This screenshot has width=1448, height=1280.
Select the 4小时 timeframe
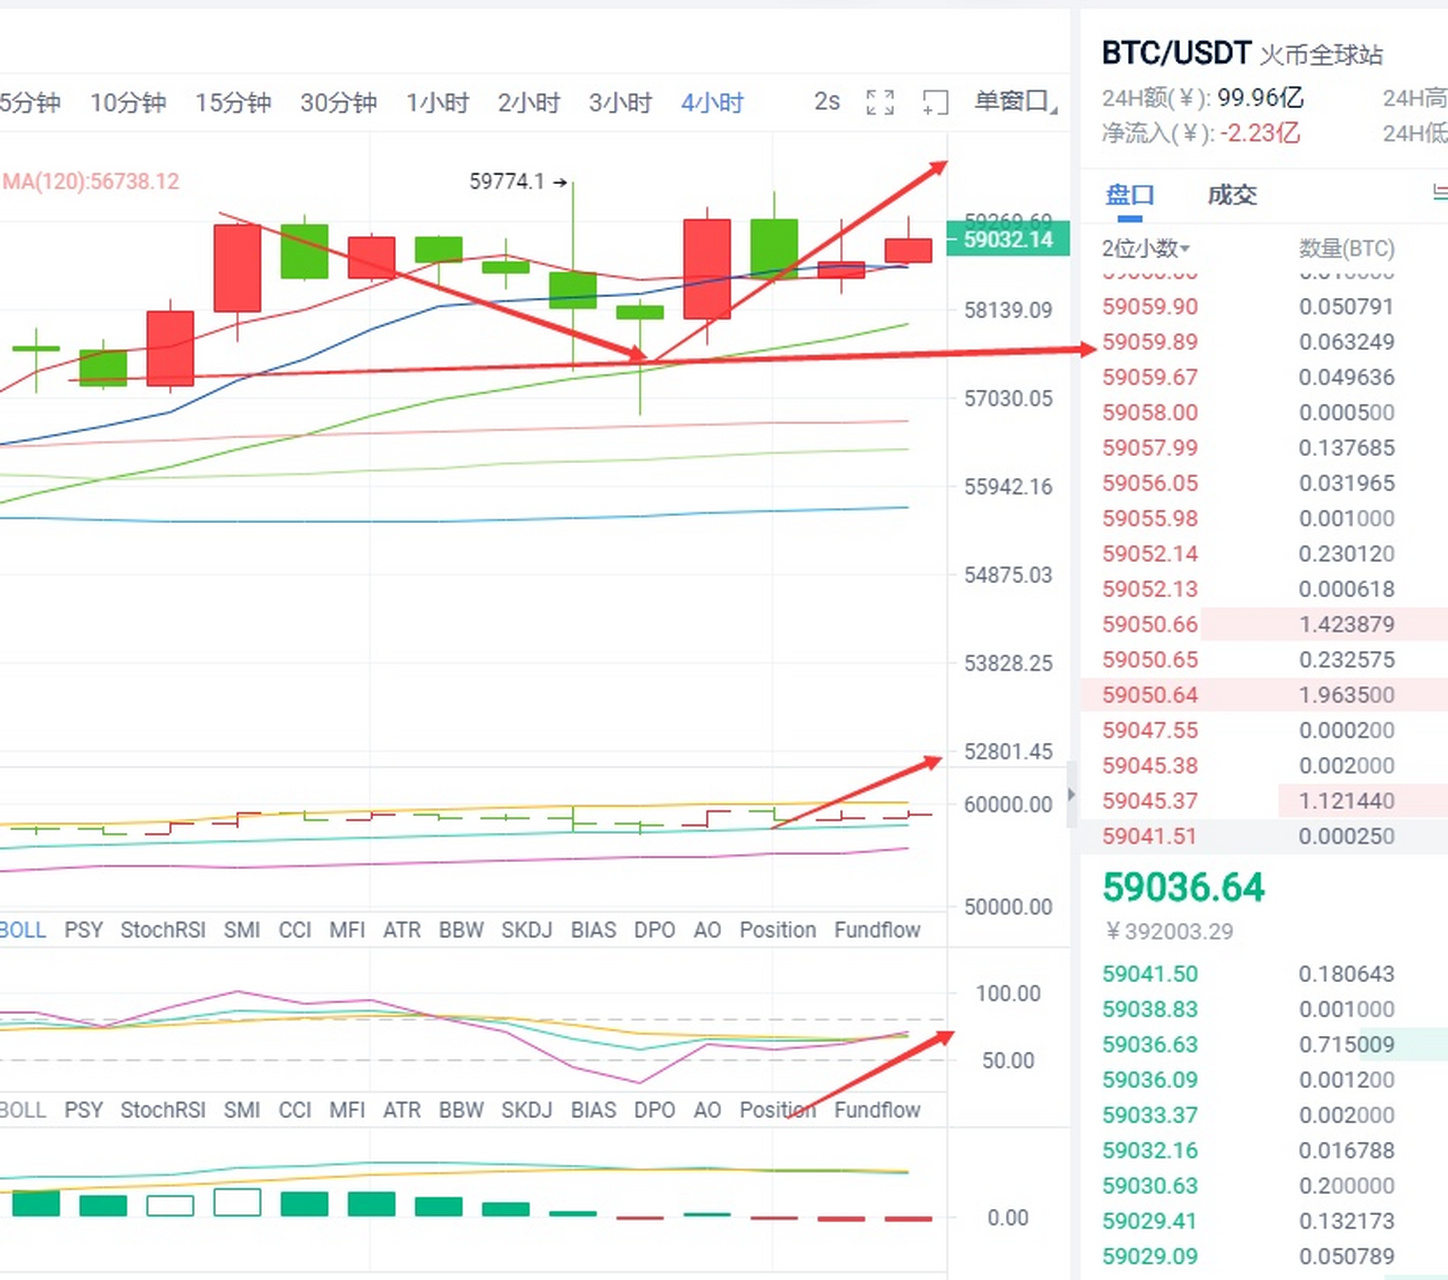pyautogui.click(x=713, y=102)
